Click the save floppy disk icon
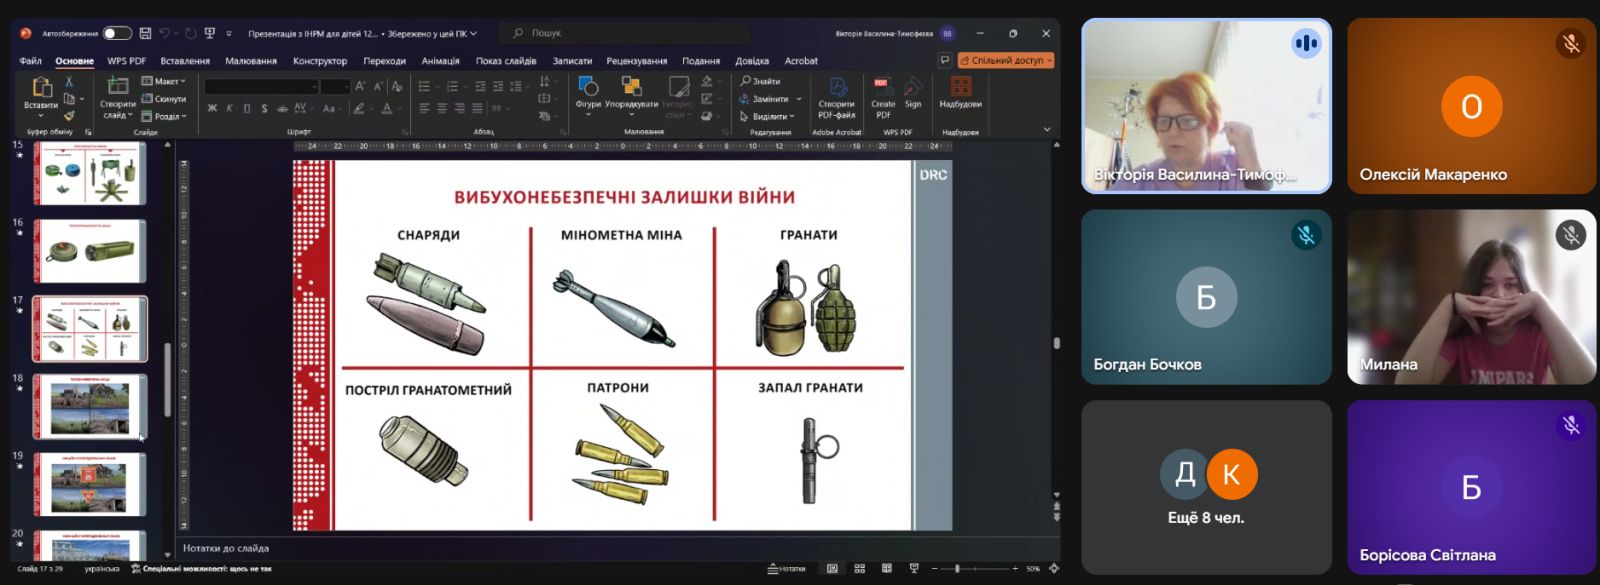1600x585 pixels. tap(145, 33)
